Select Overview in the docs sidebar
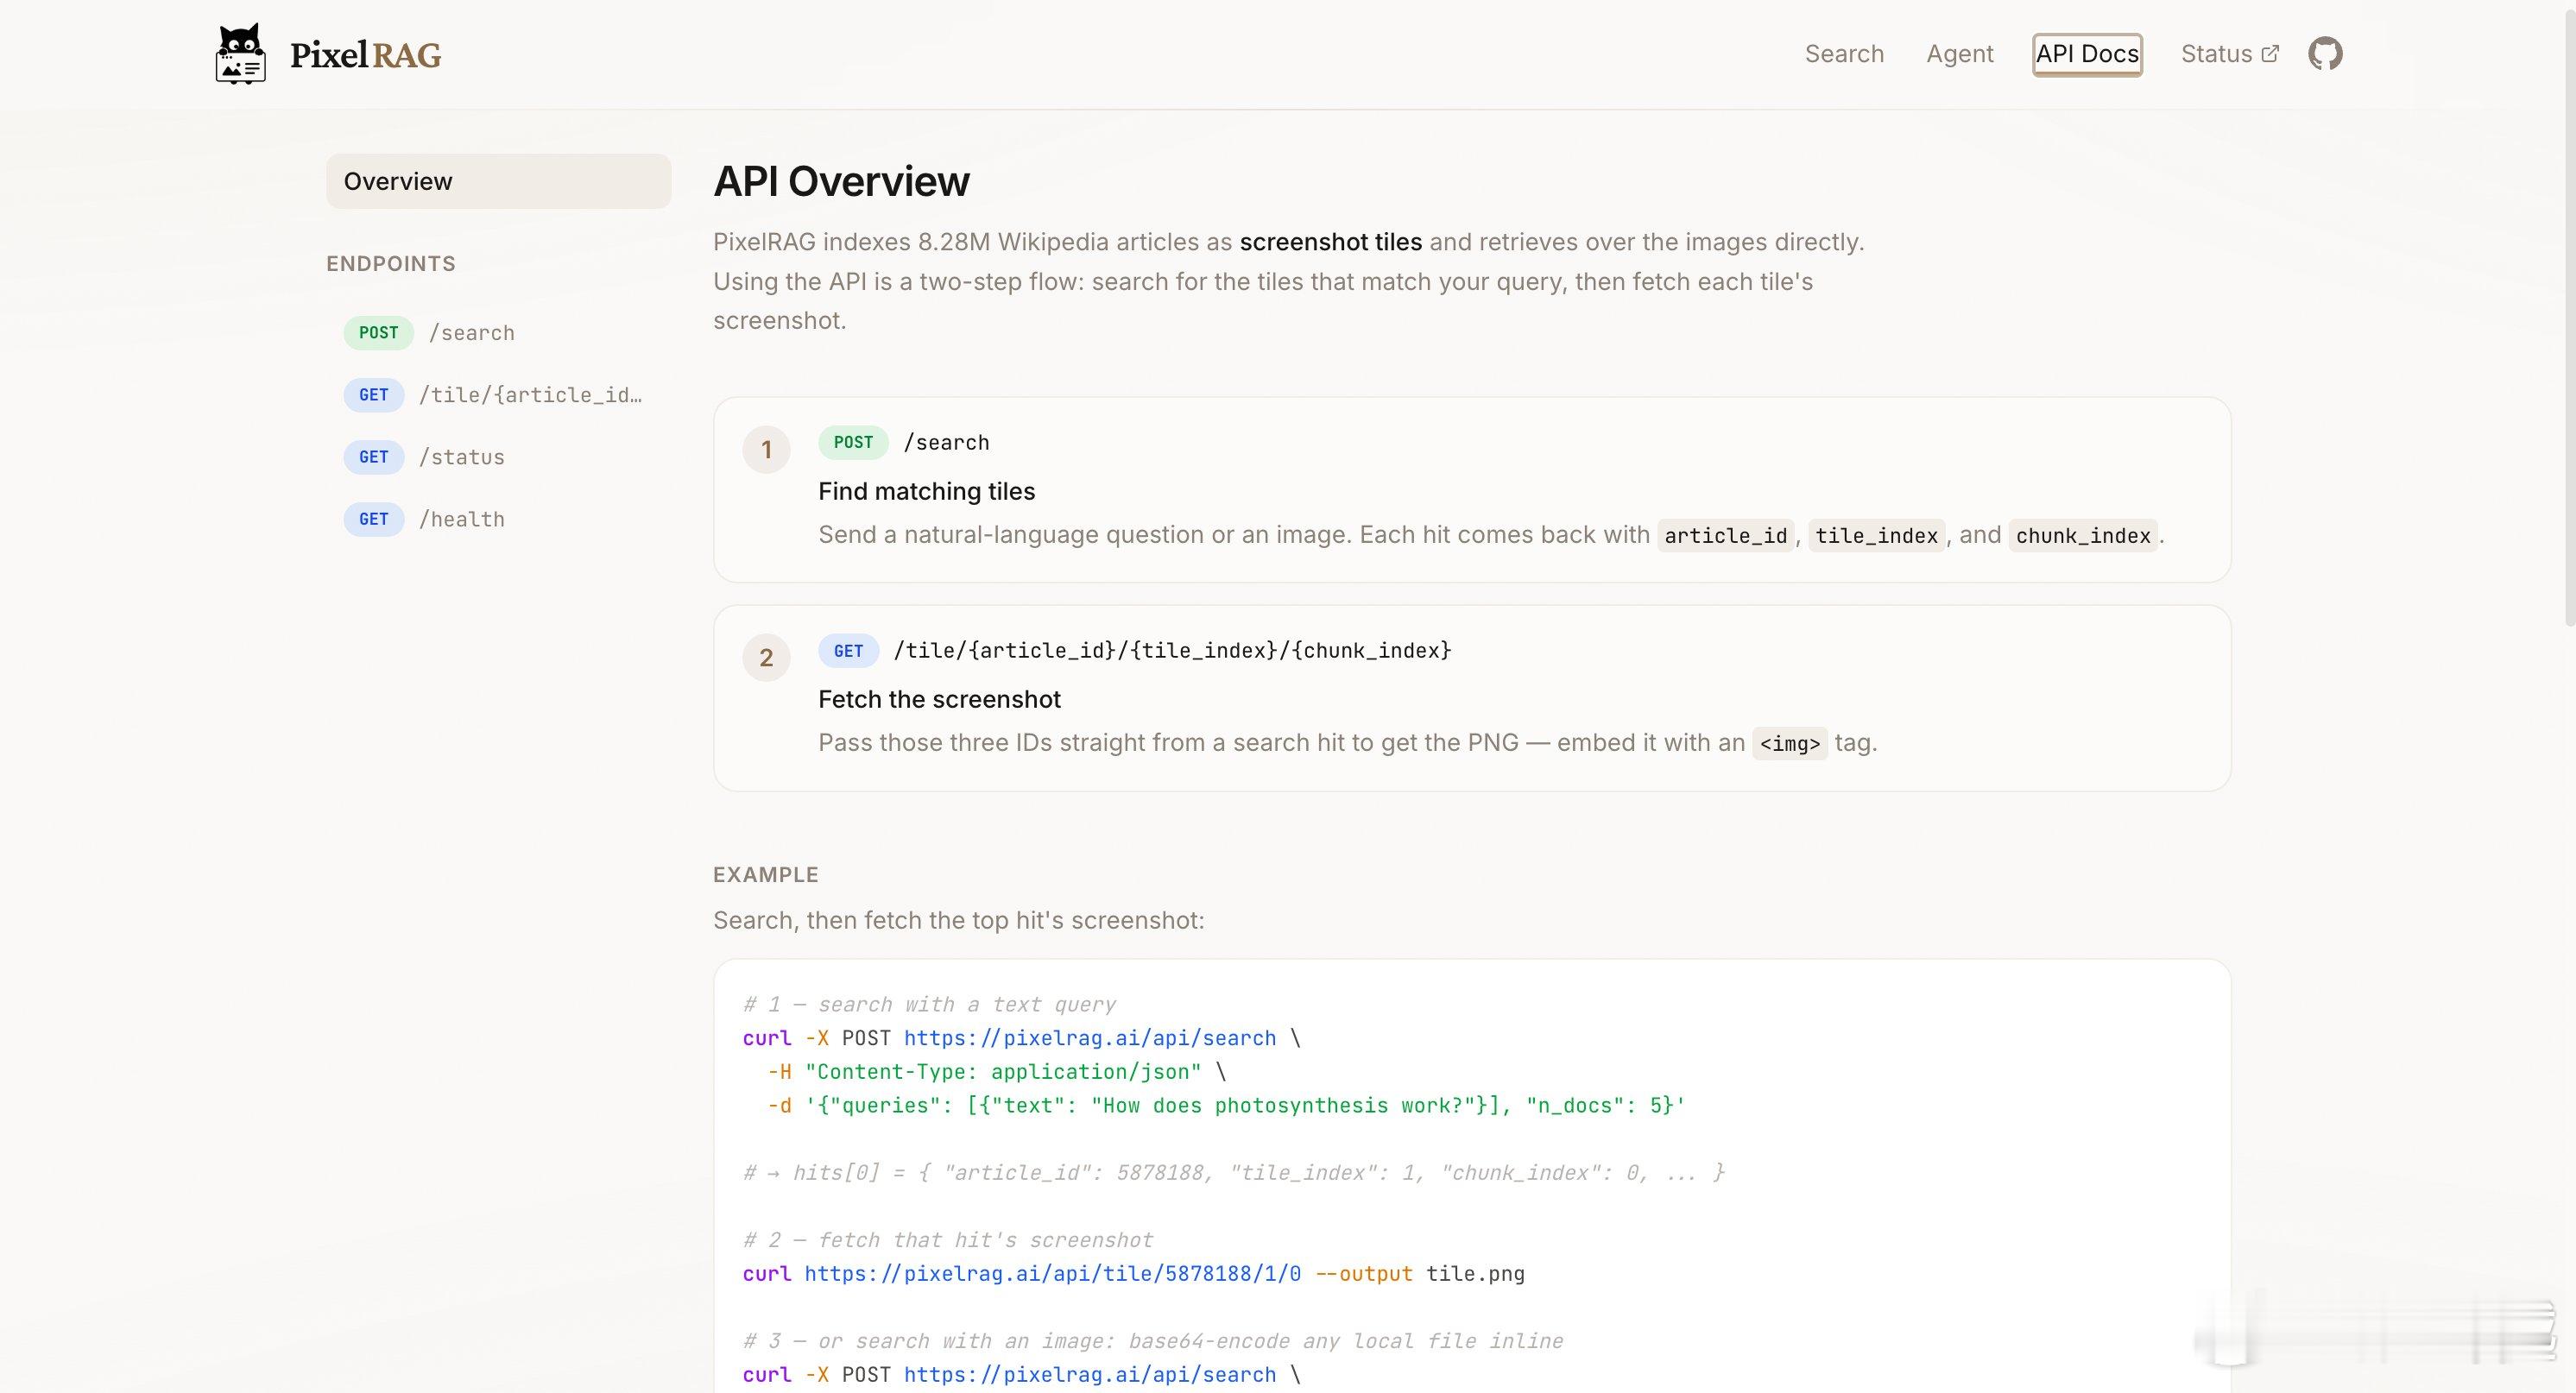This screenshot has width=2576, height=1393. (x=498, y=181)
